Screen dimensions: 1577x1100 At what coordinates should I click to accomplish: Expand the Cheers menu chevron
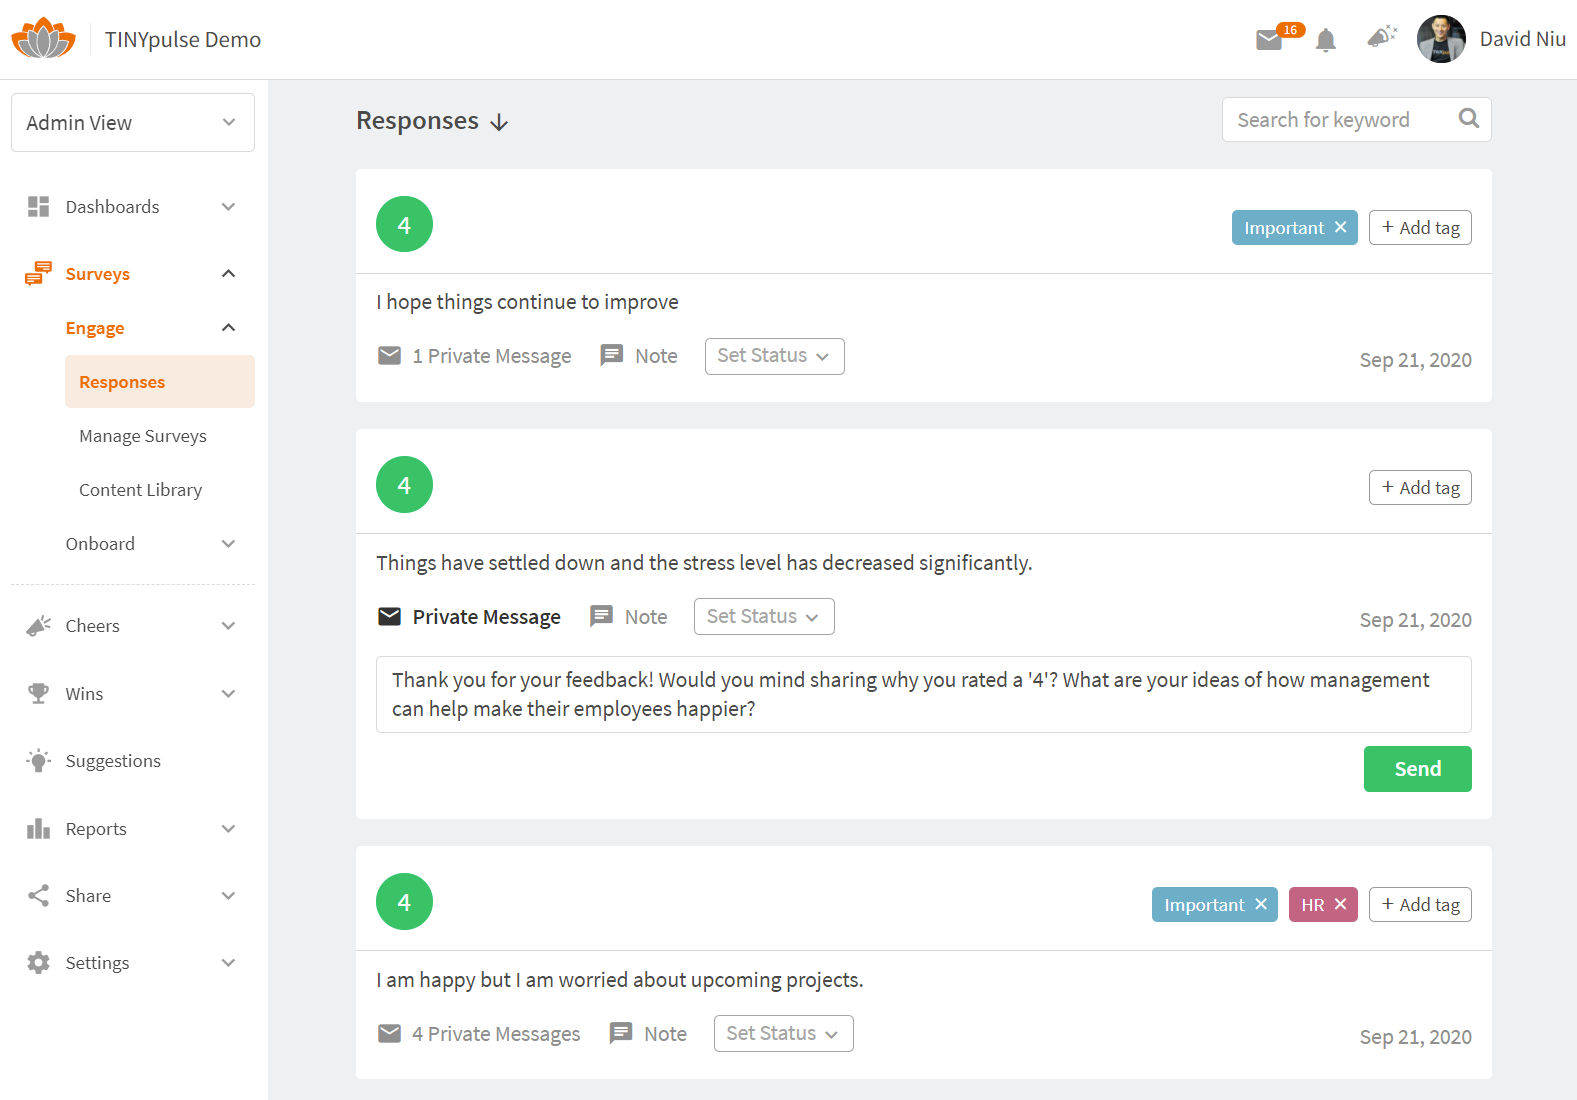228,626
